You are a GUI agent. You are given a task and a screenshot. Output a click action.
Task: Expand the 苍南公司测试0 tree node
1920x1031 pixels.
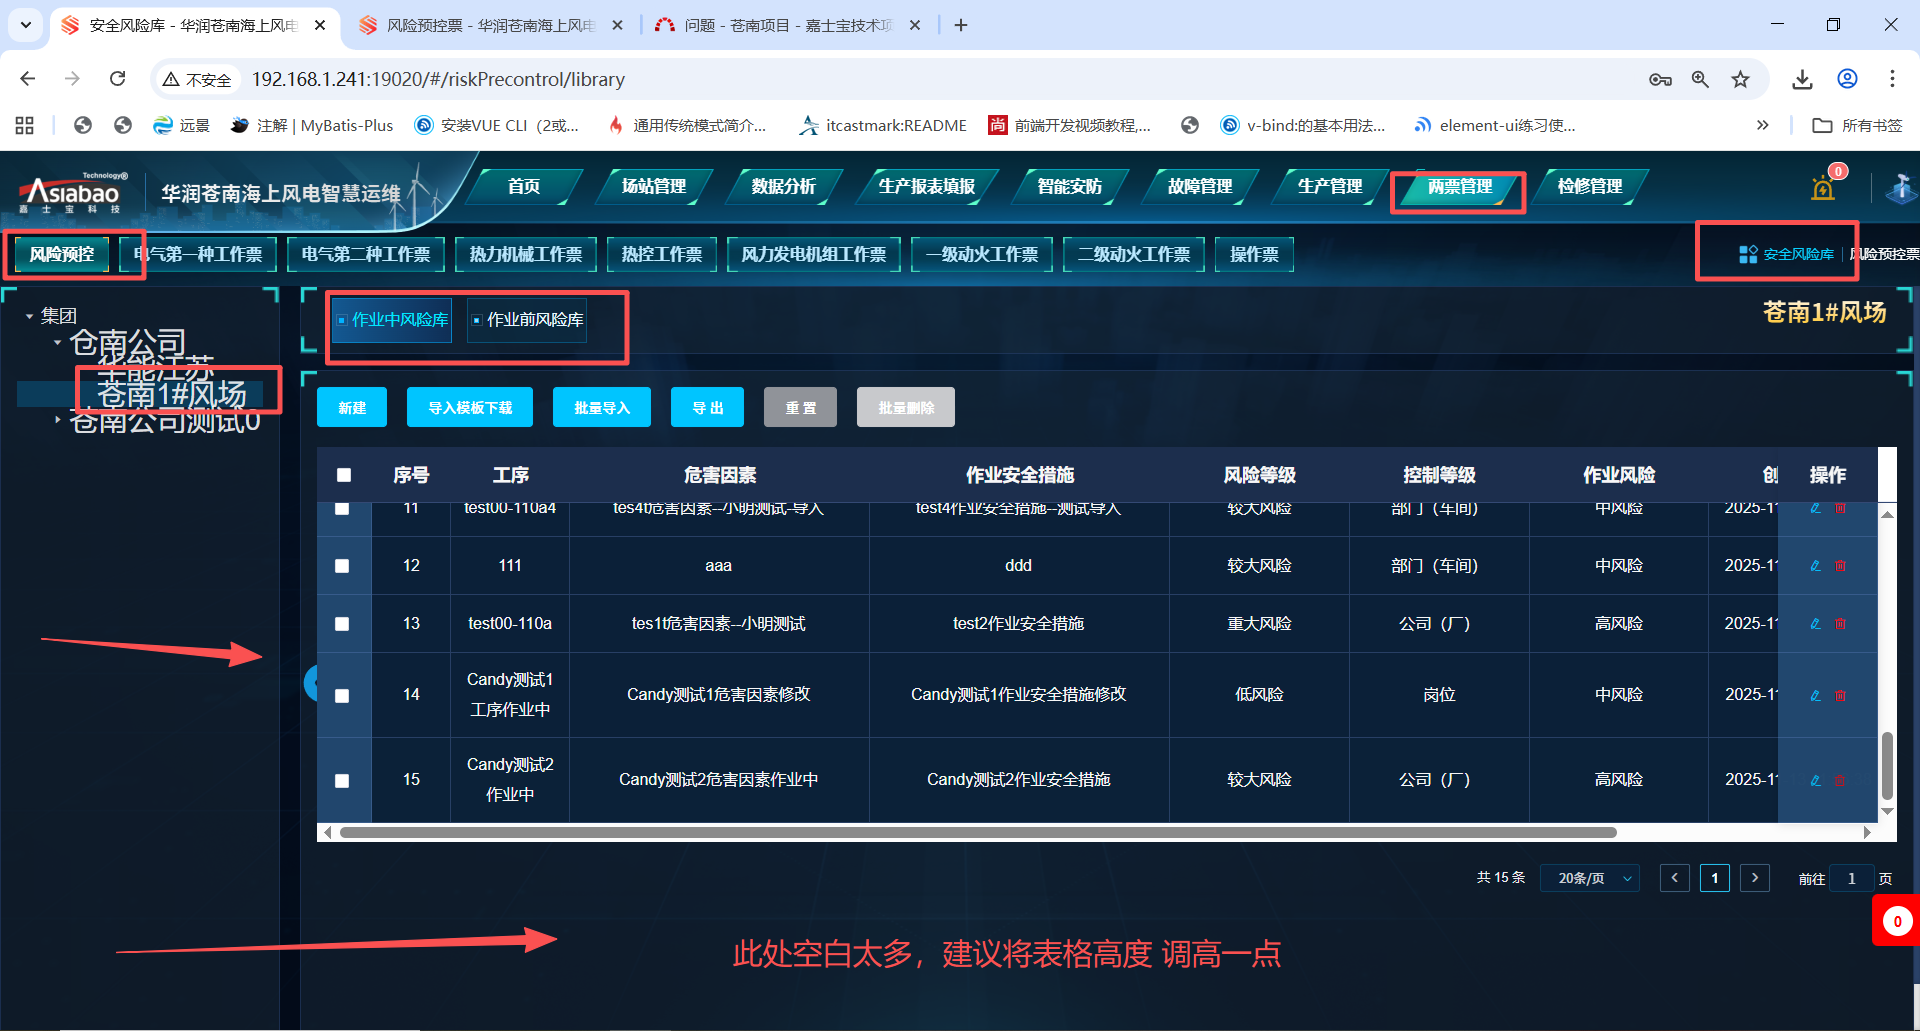tap(57, 420)
